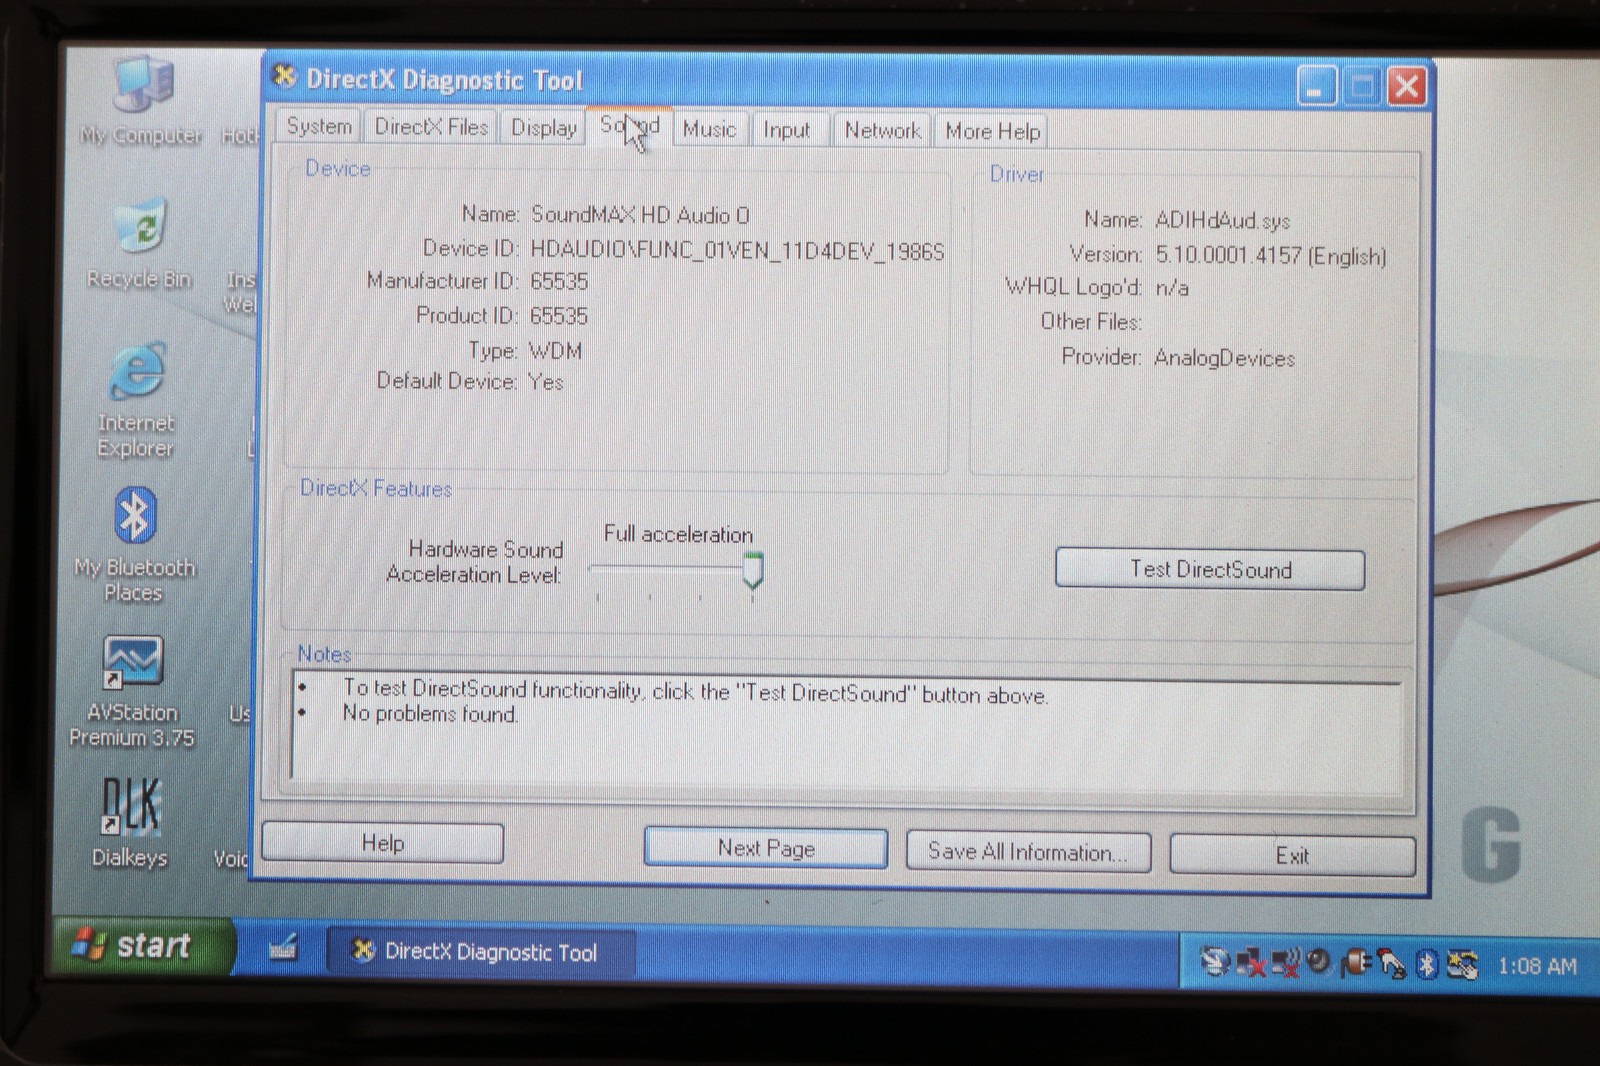Open My Bluetooth Places desktop icon
This screenshot has width=1600, height=1066.
[x=134, y=545]
